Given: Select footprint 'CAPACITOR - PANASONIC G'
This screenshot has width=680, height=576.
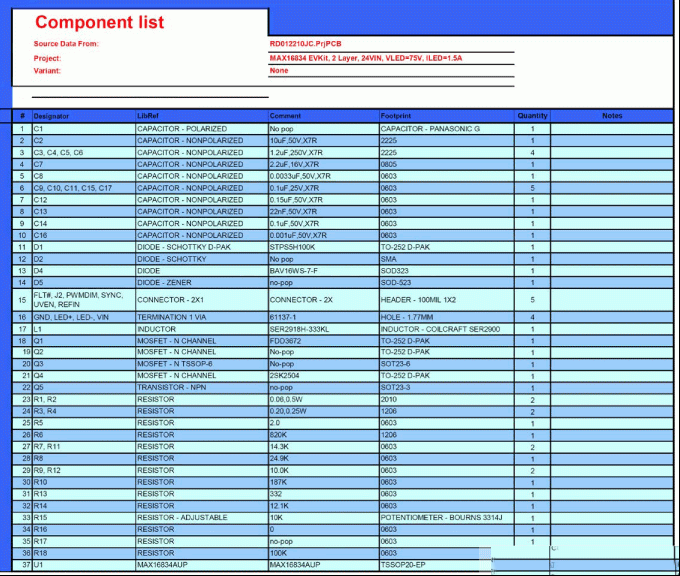Looking at the screenshot, I should coord(447,129).
